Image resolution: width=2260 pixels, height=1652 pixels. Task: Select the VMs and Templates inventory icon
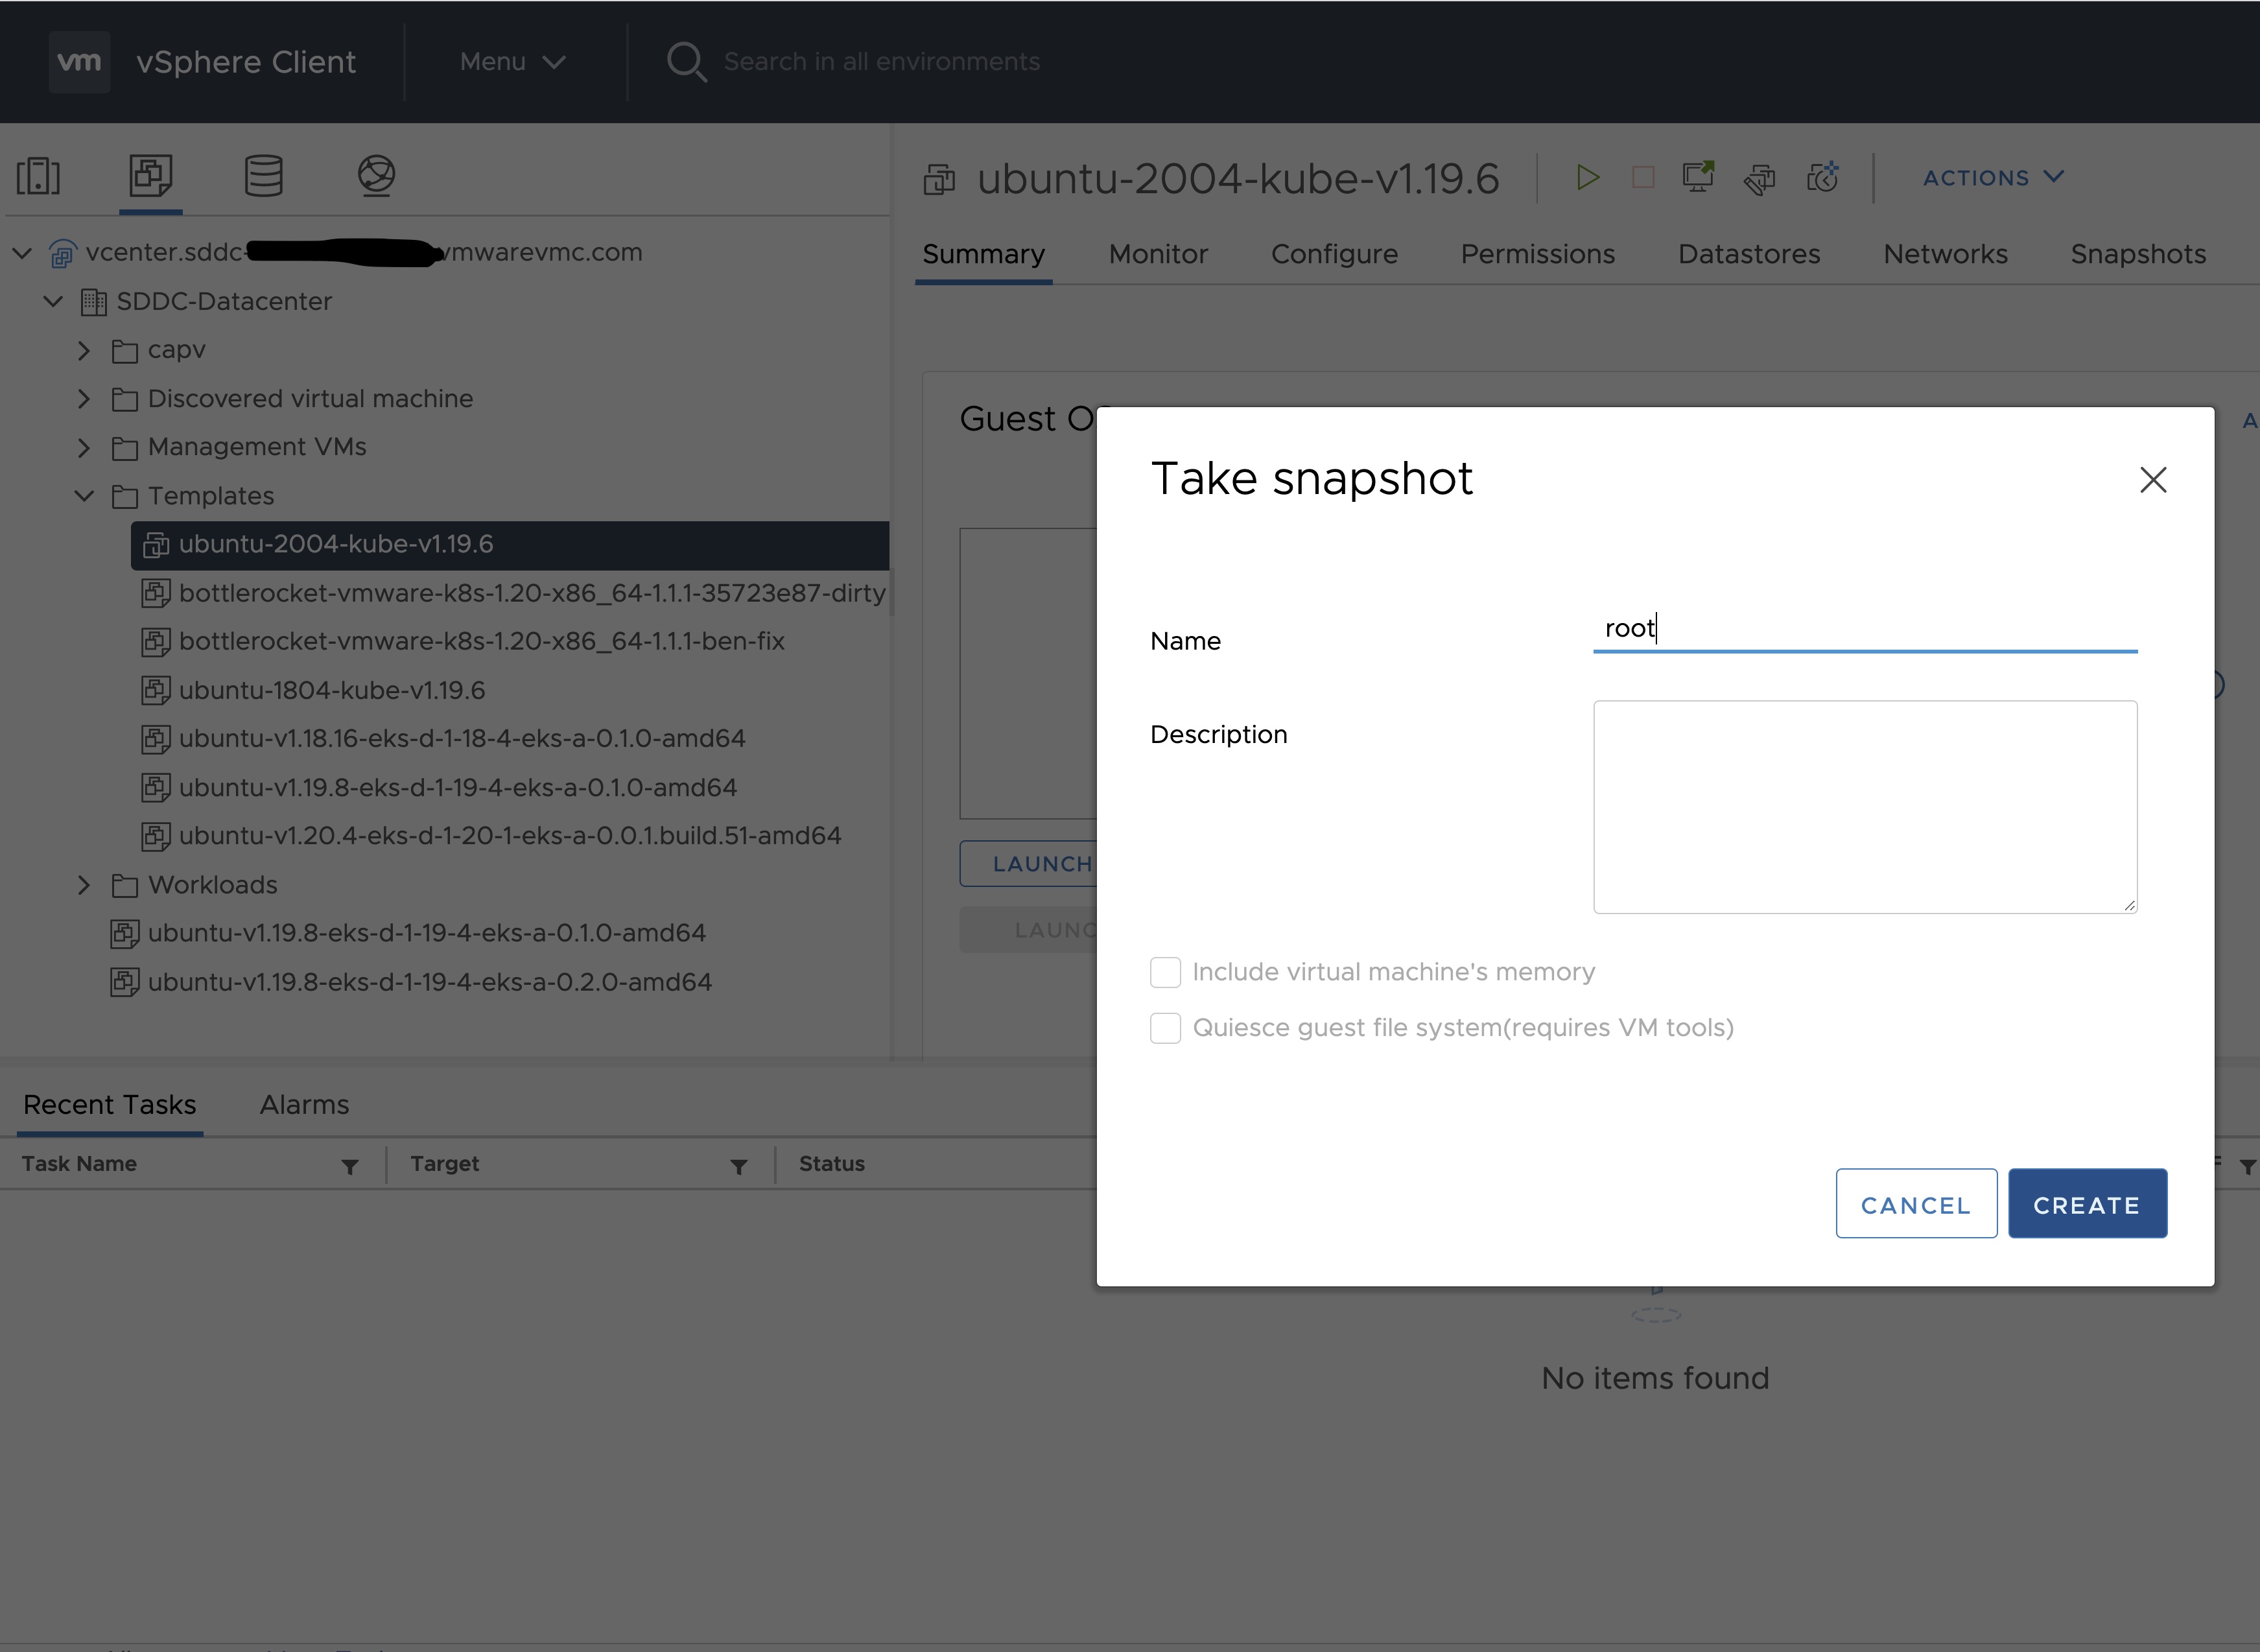(x=151, y=176)
